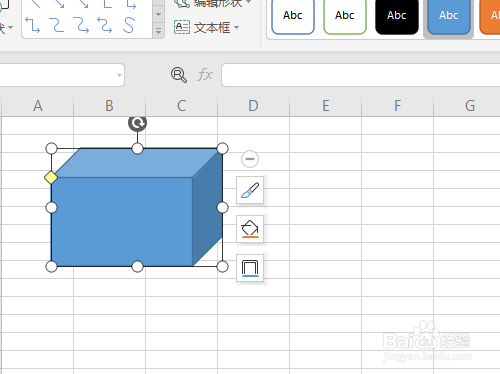Viewport: 500px width, 374px height.
Task: Click the cube's bottom-middle resize handle
Action: click(137, 266)
